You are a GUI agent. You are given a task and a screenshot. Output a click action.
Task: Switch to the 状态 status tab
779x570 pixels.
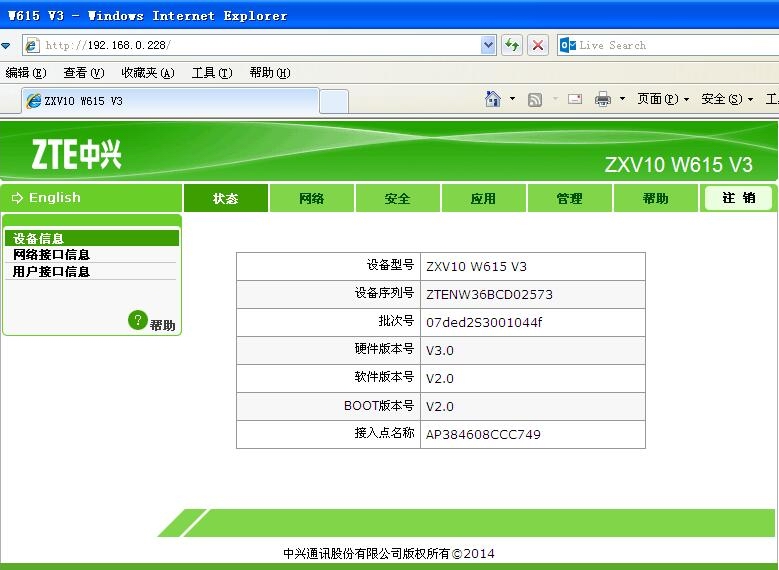coord(226,198)
